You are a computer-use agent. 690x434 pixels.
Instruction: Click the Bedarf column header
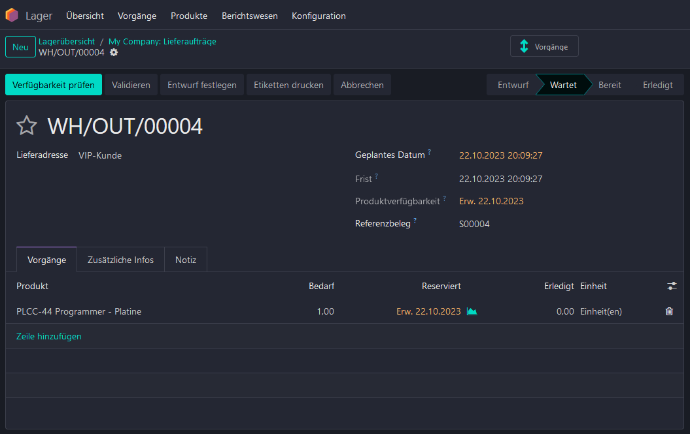[x=321, y=286]
